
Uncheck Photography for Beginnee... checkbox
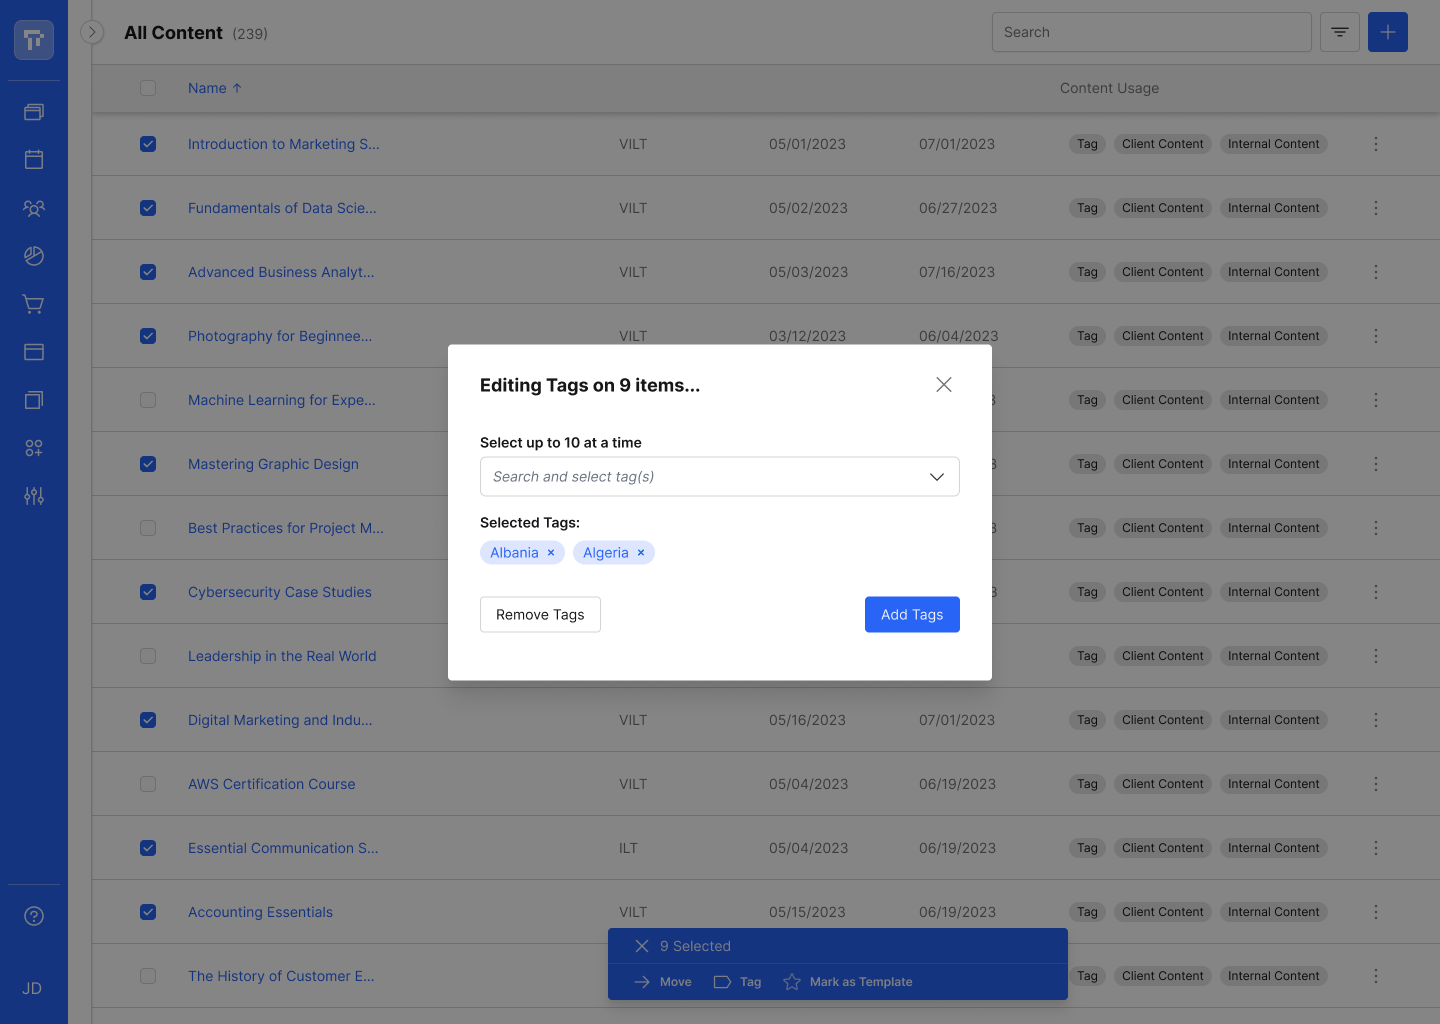tap(148, 336)
